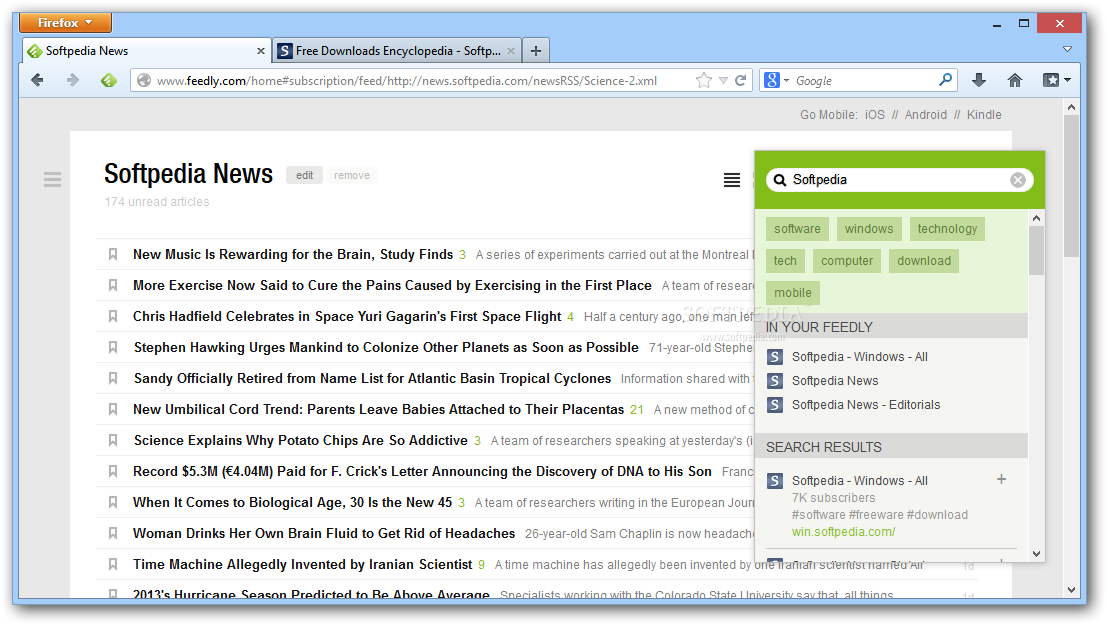
Task: Open the URL history dropdown arrow
Action: click(x=723, y=81)
